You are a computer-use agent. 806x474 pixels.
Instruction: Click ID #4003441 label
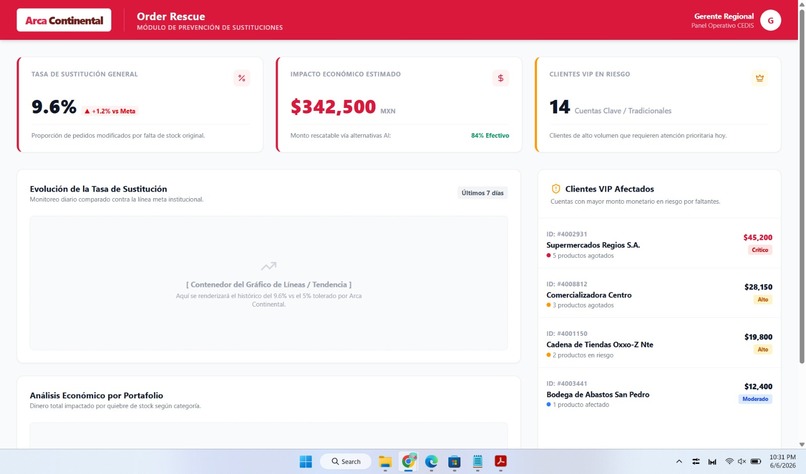click(566, 384)
